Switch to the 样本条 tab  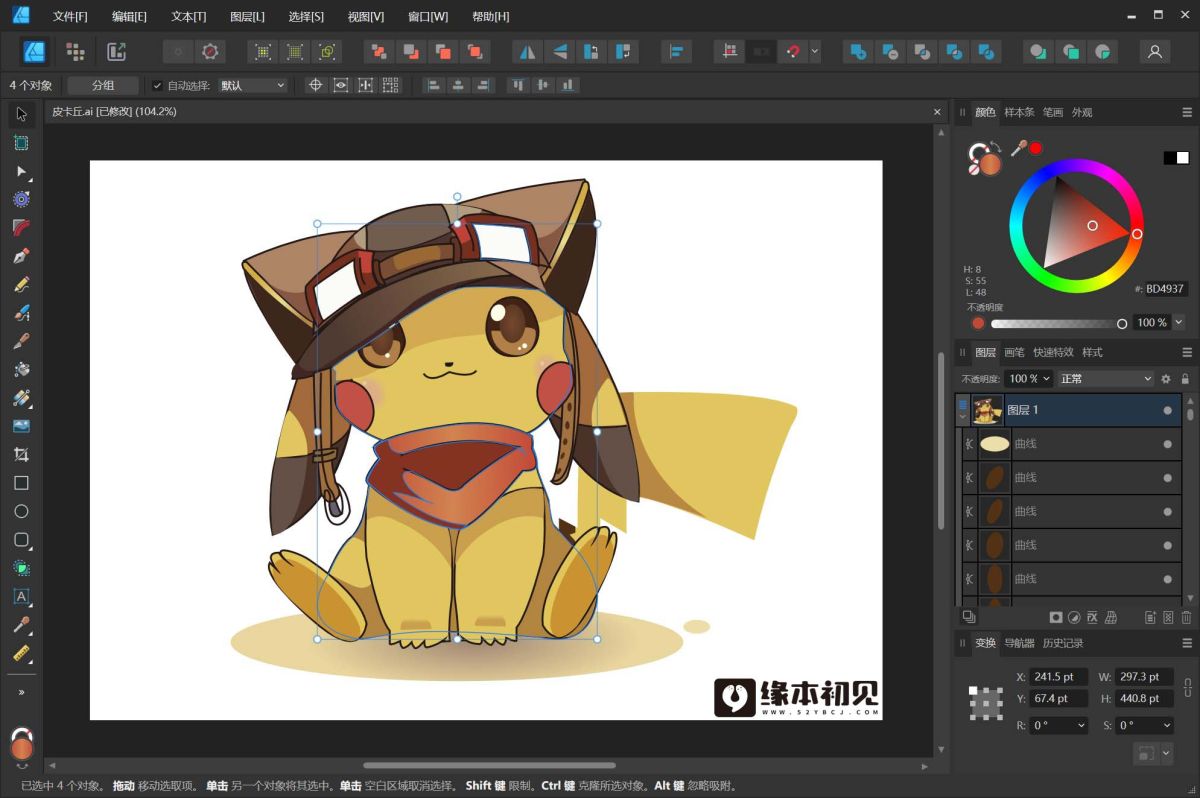pyautogui.click(x=1019, y=113)
